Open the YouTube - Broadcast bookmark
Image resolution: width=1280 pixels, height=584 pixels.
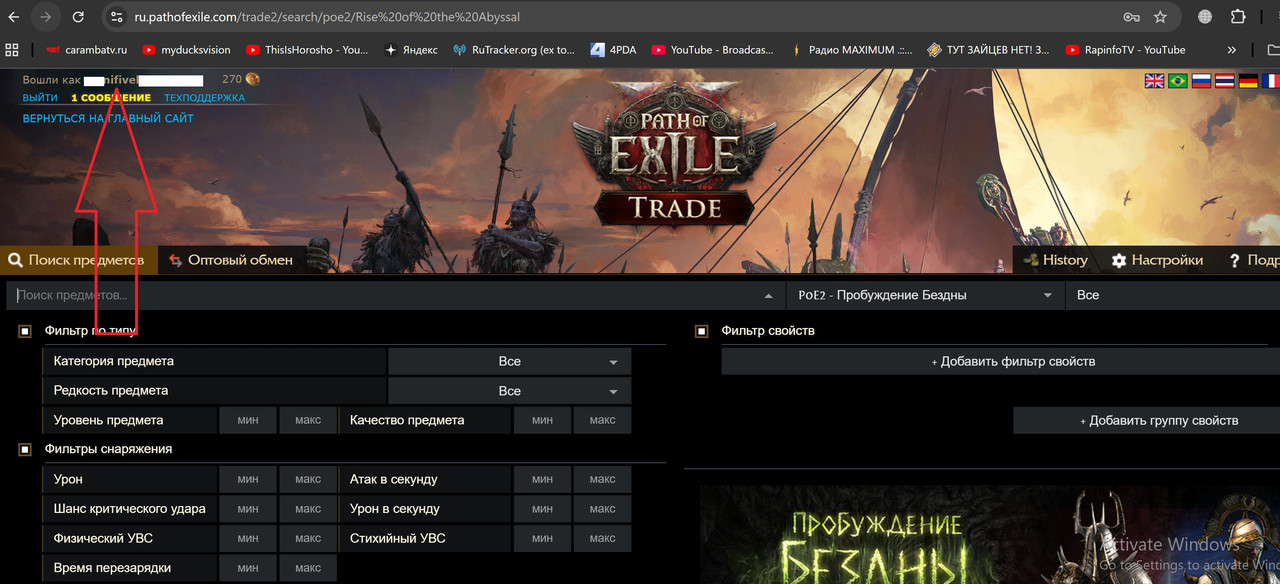click(x=714, y=50)
